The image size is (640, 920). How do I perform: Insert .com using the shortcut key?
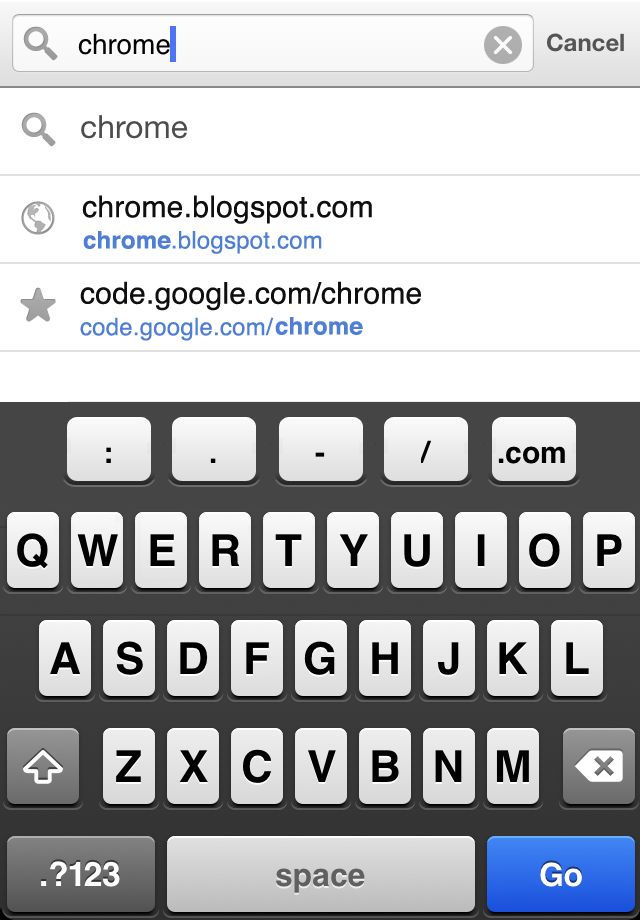(533, 449)
